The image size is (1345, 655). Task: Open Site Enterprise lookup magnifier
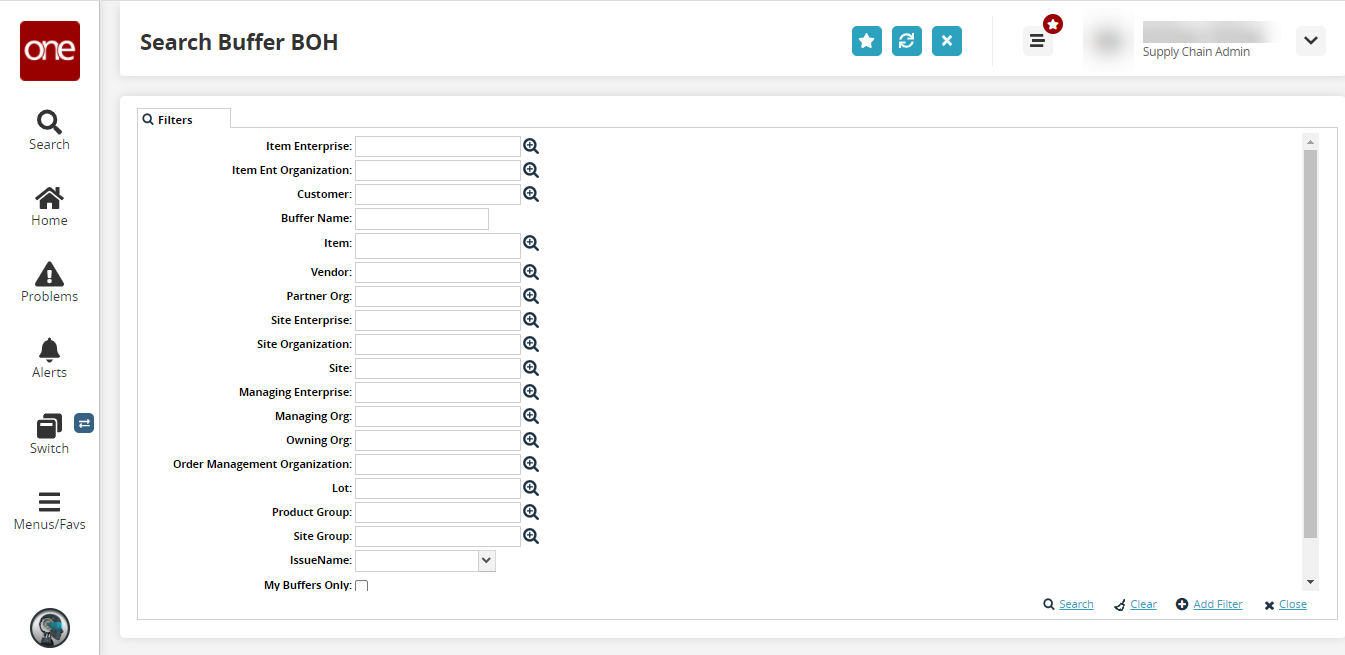(x=531, y=320)
